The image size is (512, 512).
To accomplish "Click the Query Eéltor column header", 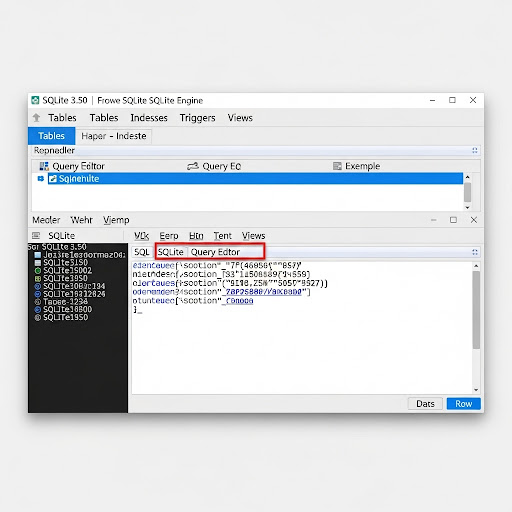I will pyautogui.click(x=78, y=166).
